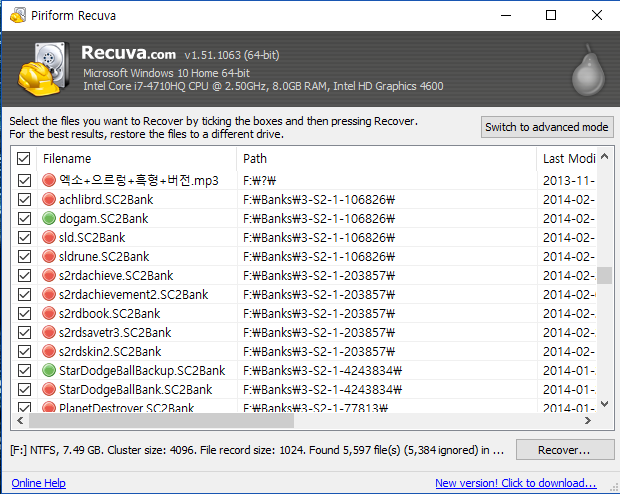Uncheck the sld.SC2Bank row checkbox
This screenshot has width=620, height=494.
click(x=25, y=237)
